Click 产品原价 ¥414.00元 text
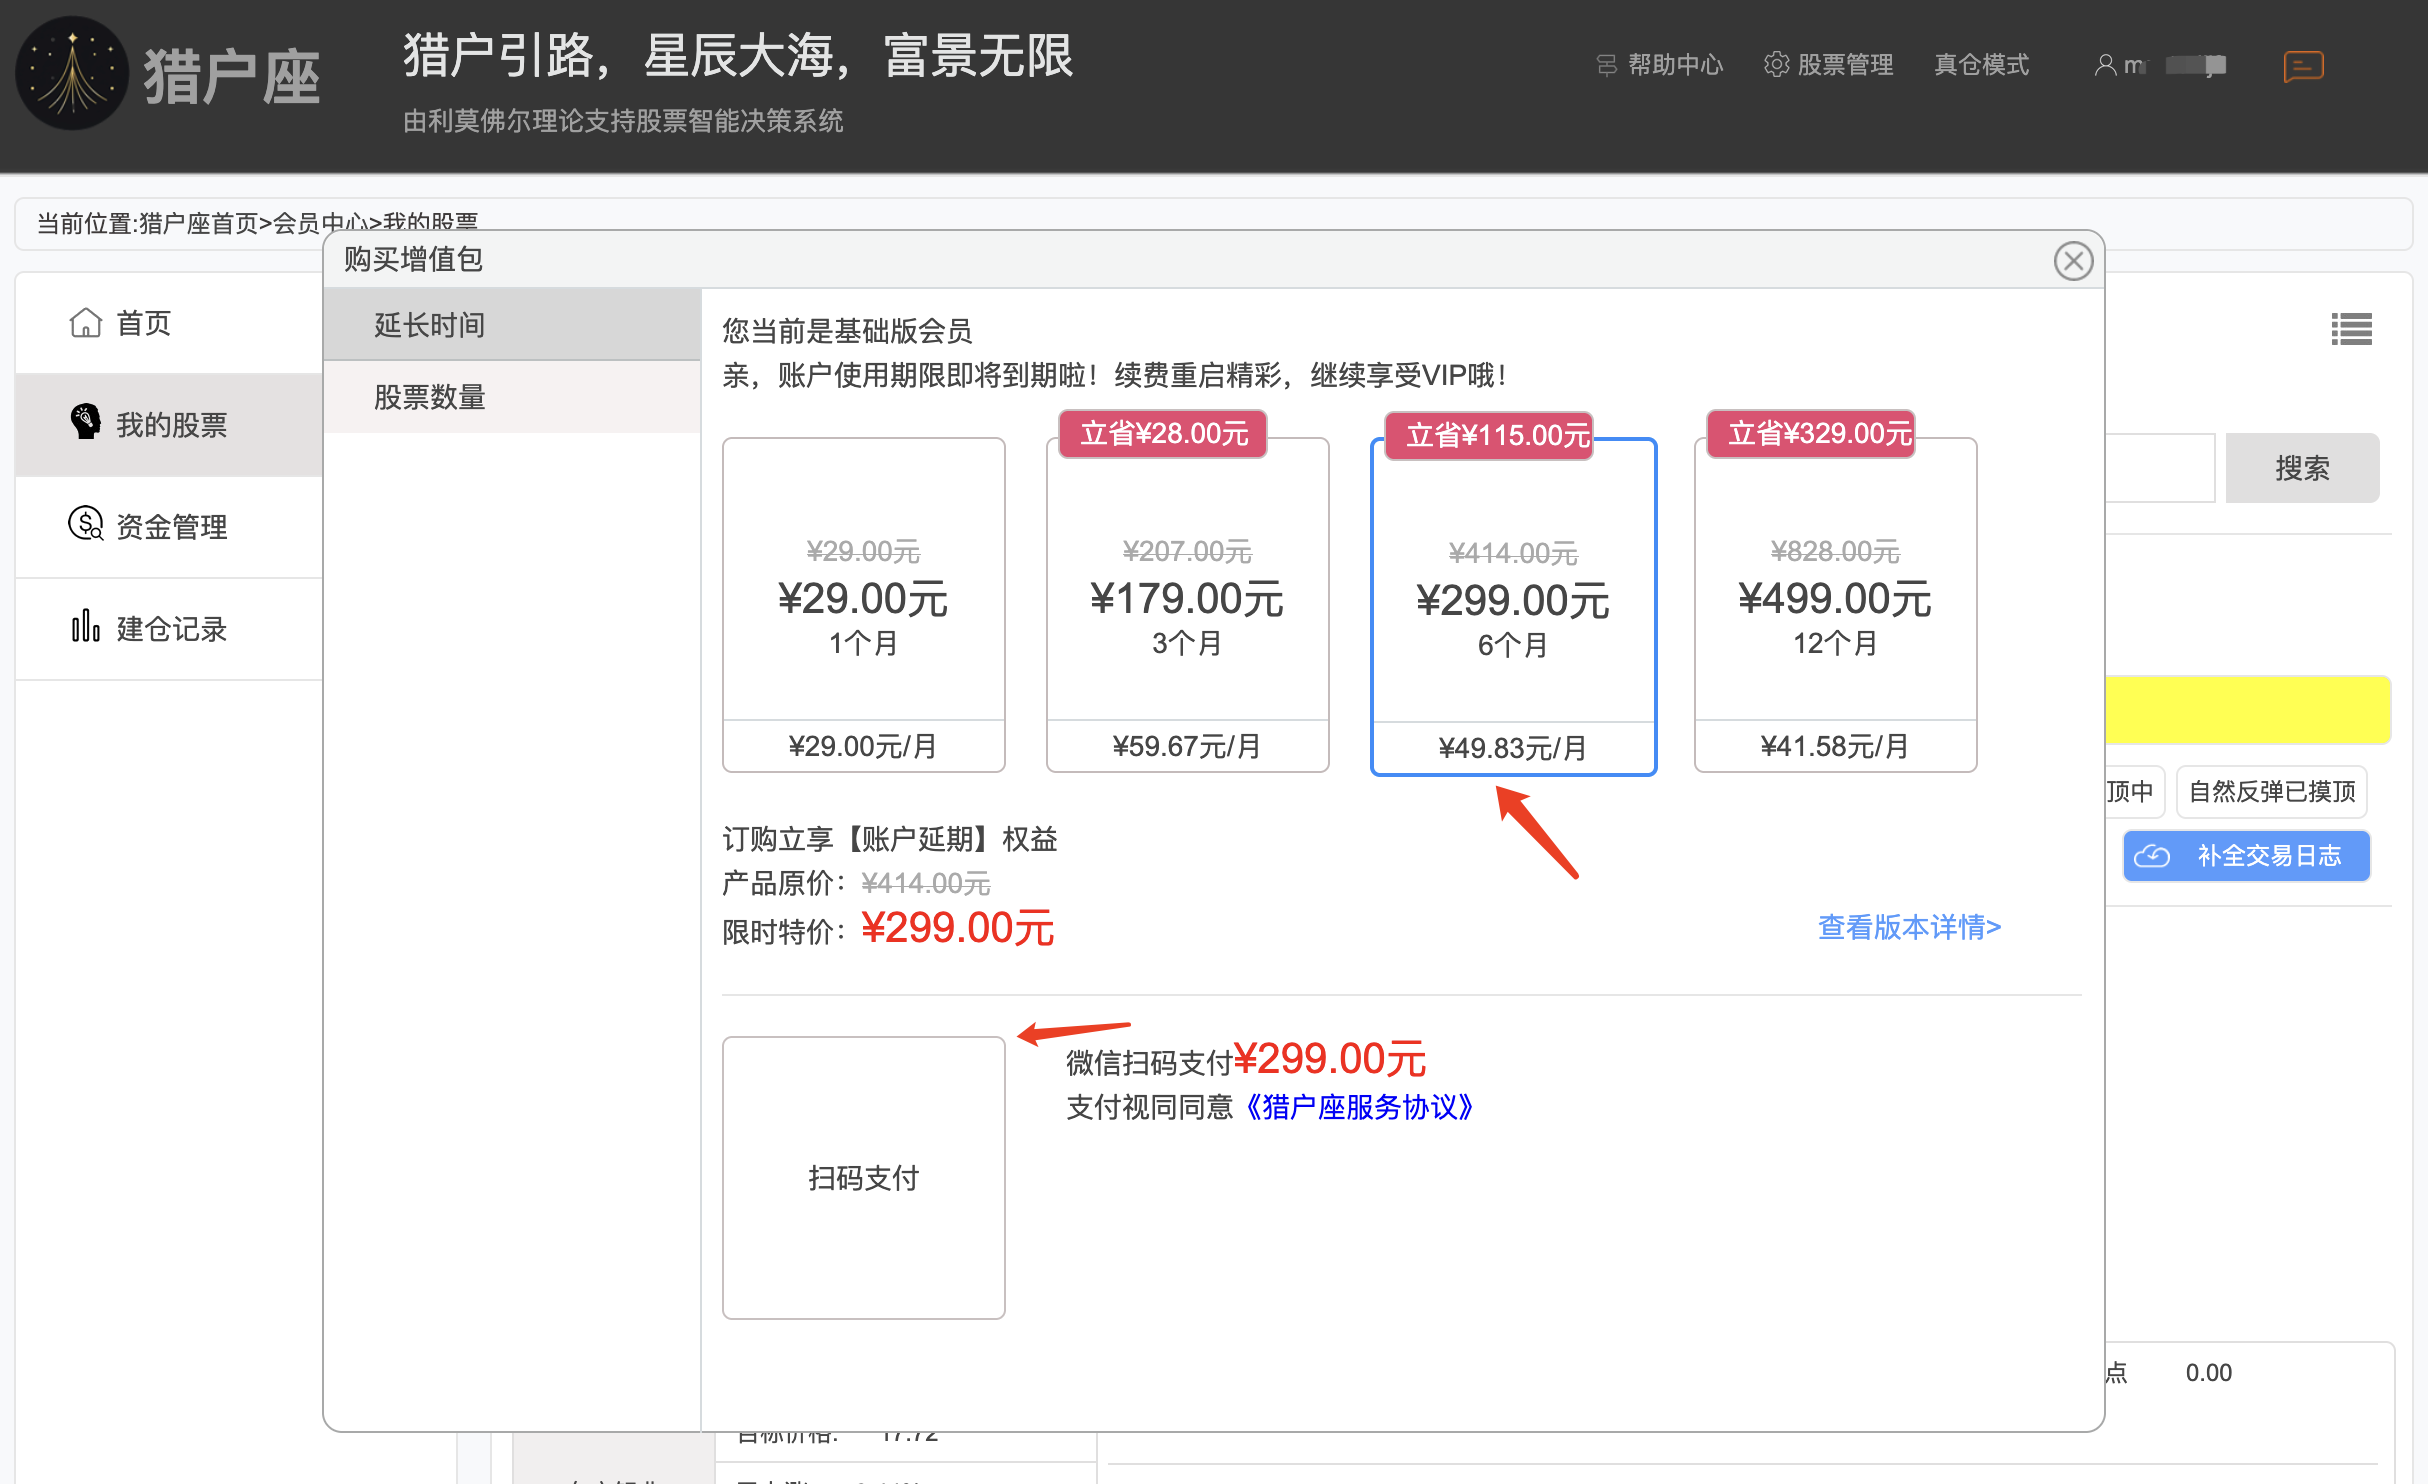The image size is (2428, 1484). [856, 883]
